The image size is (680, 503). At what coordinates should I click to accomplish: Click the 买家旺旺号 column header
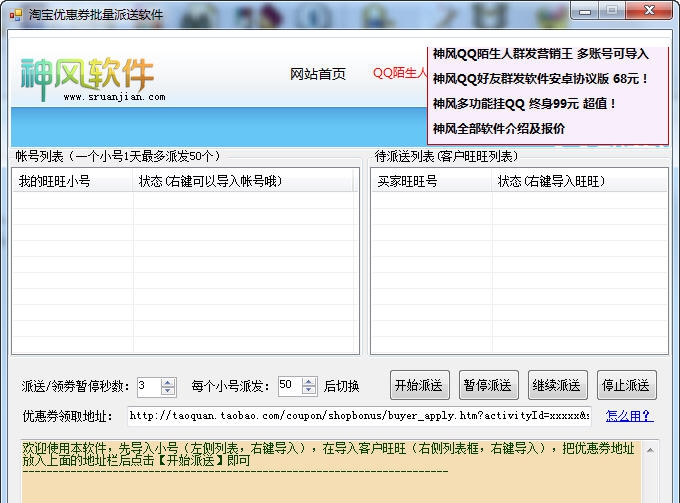pos(432,181)
